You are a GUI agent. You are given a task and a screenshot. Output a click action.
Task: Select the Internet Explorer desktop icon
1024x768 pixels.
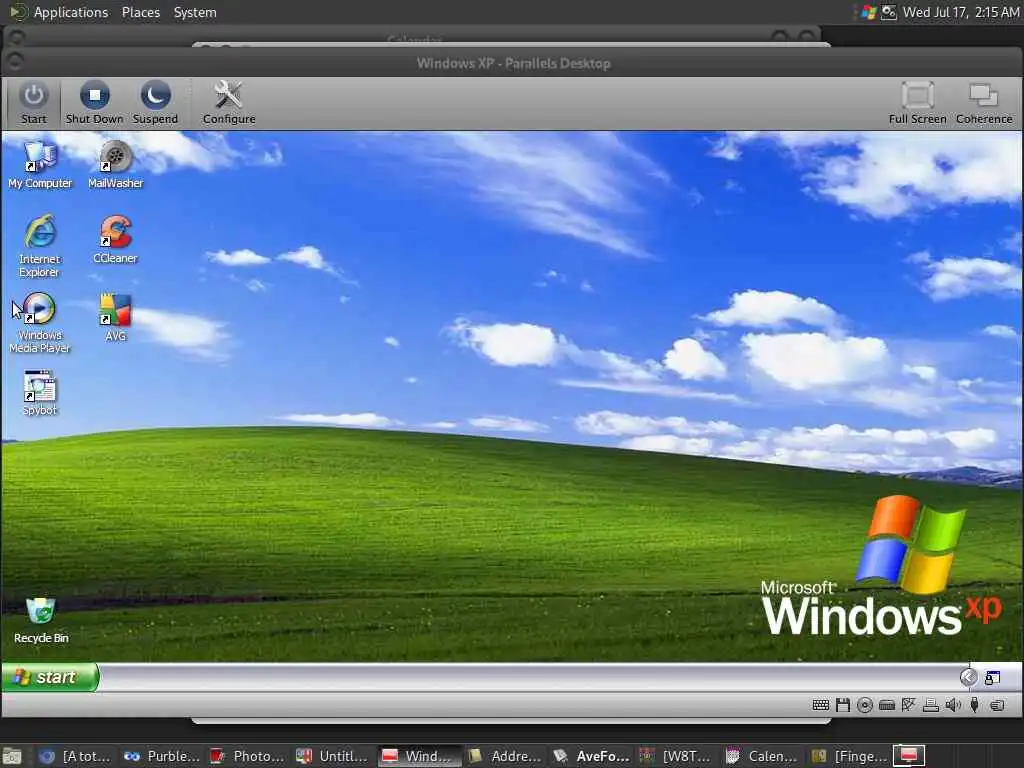coord(40,246)
